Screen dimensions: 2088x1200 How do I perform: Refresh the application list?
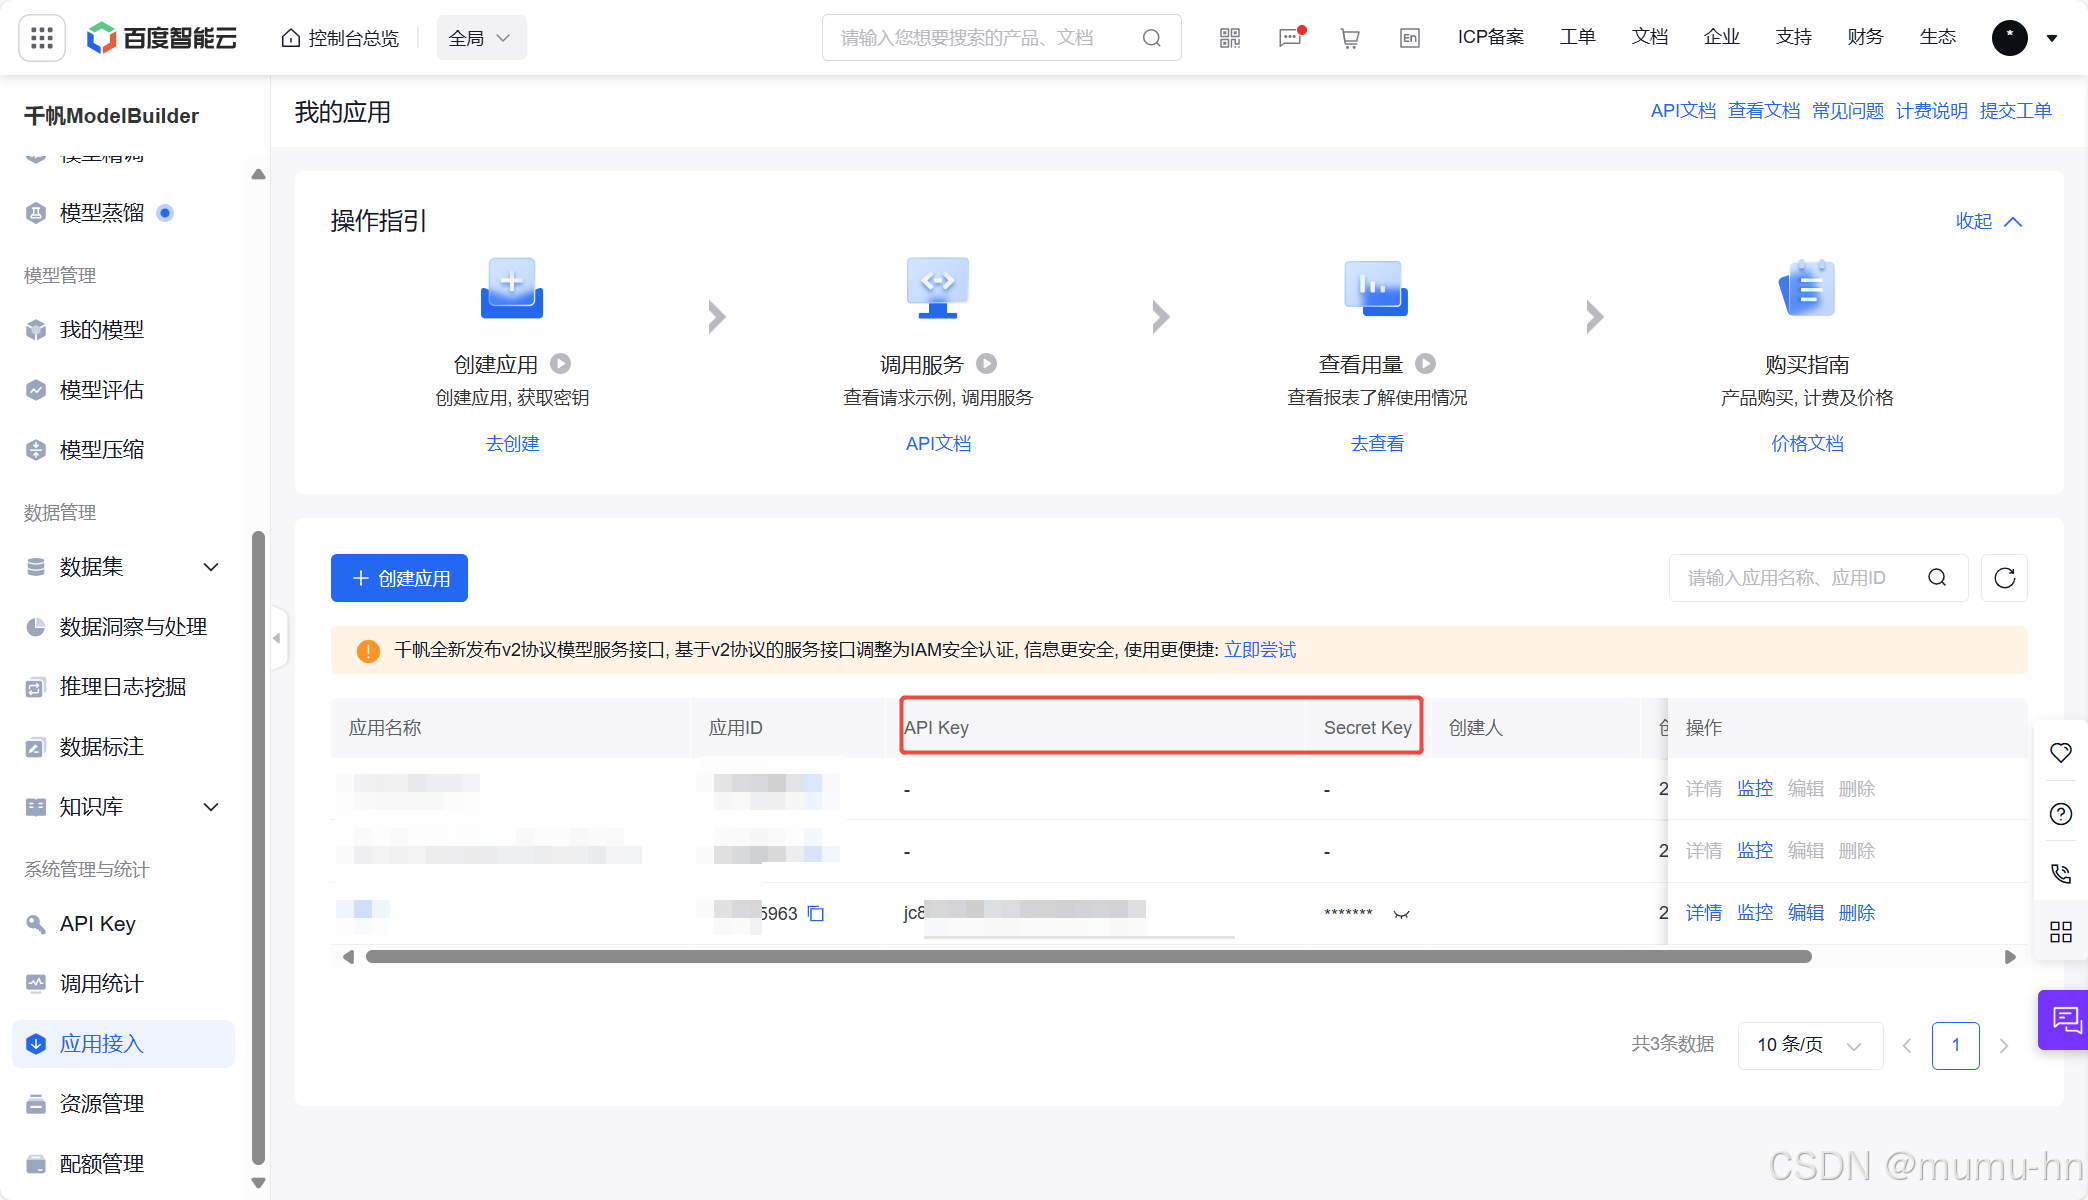click(x=2004, y=578)
